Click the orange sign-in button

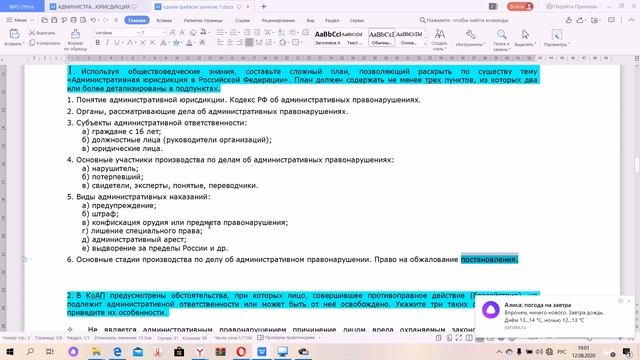[520, 7]
